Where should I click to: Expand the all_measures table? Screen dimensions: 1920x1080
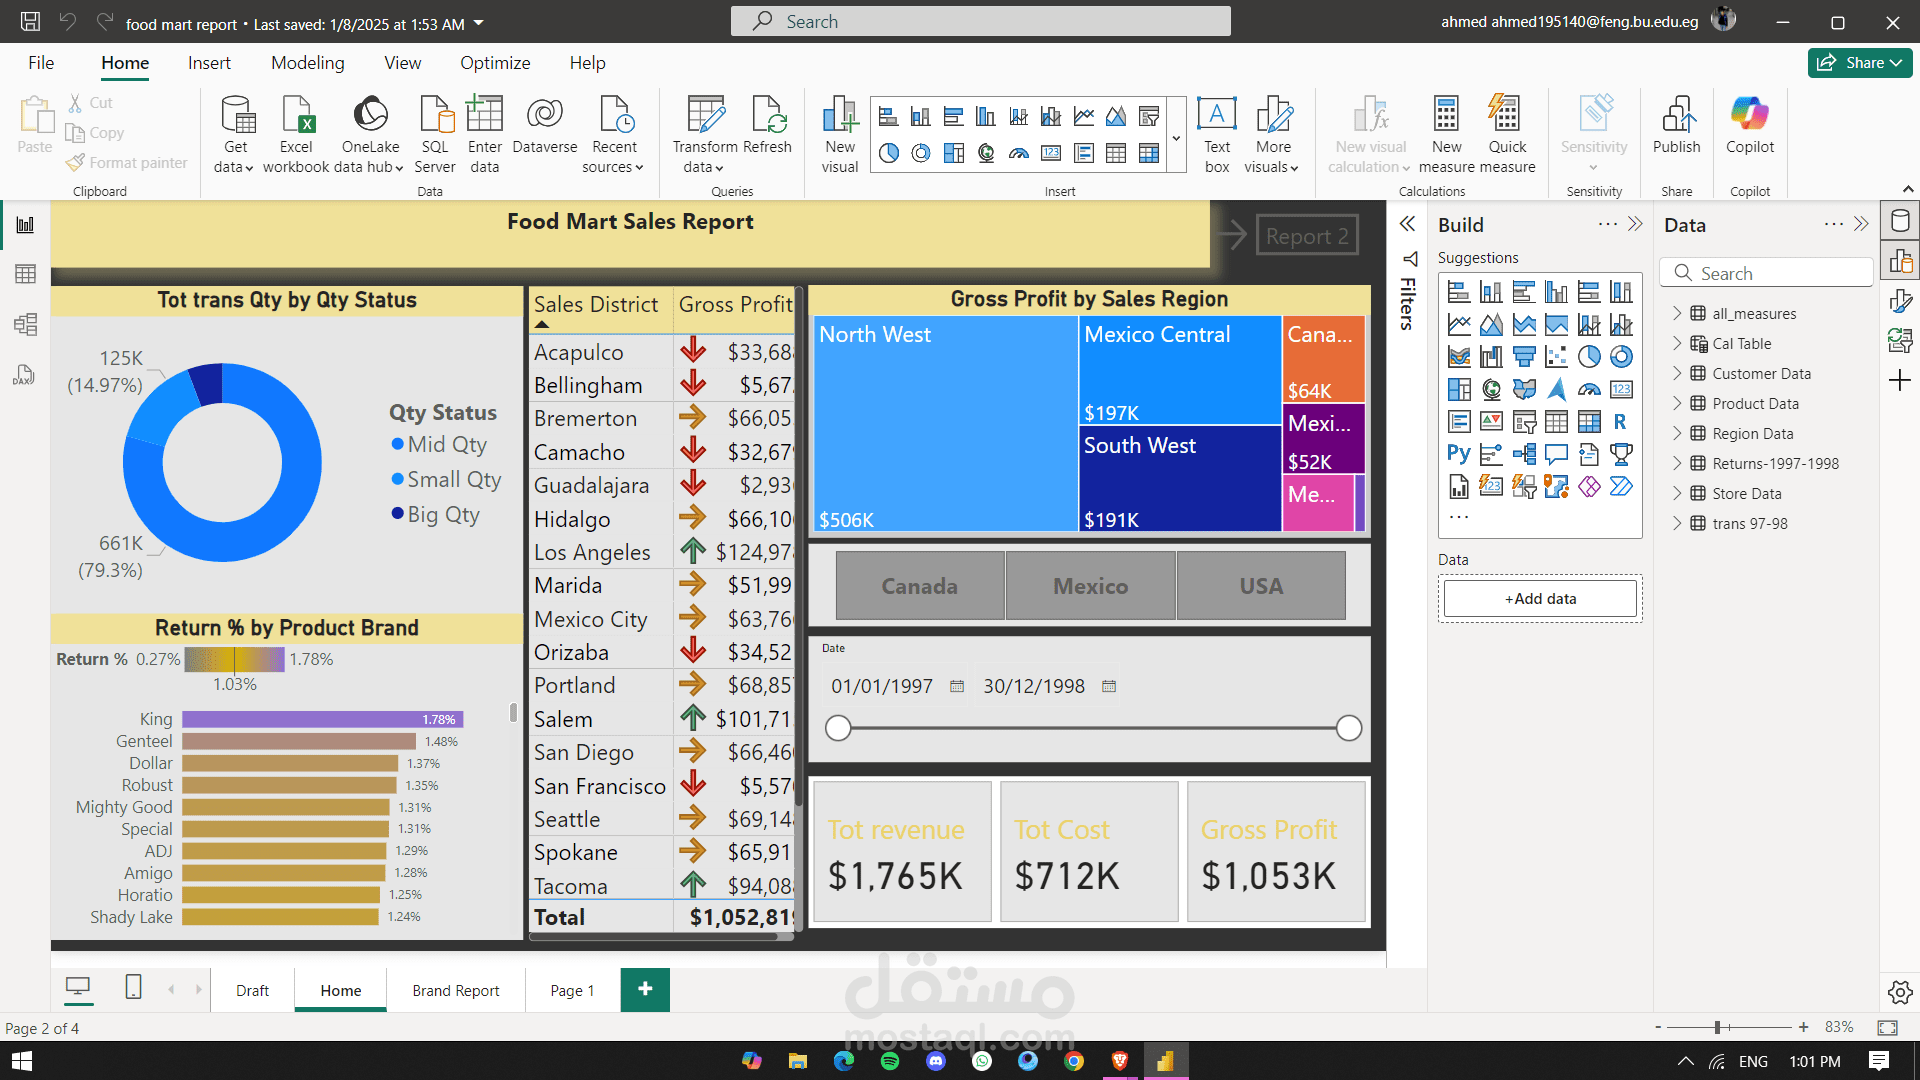1677,313
